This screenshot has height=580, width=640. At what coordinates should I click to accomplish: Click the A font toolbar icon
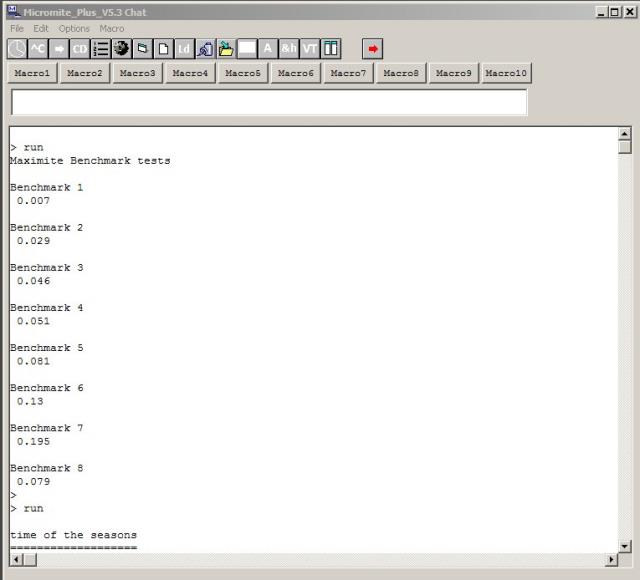(268, 49)
